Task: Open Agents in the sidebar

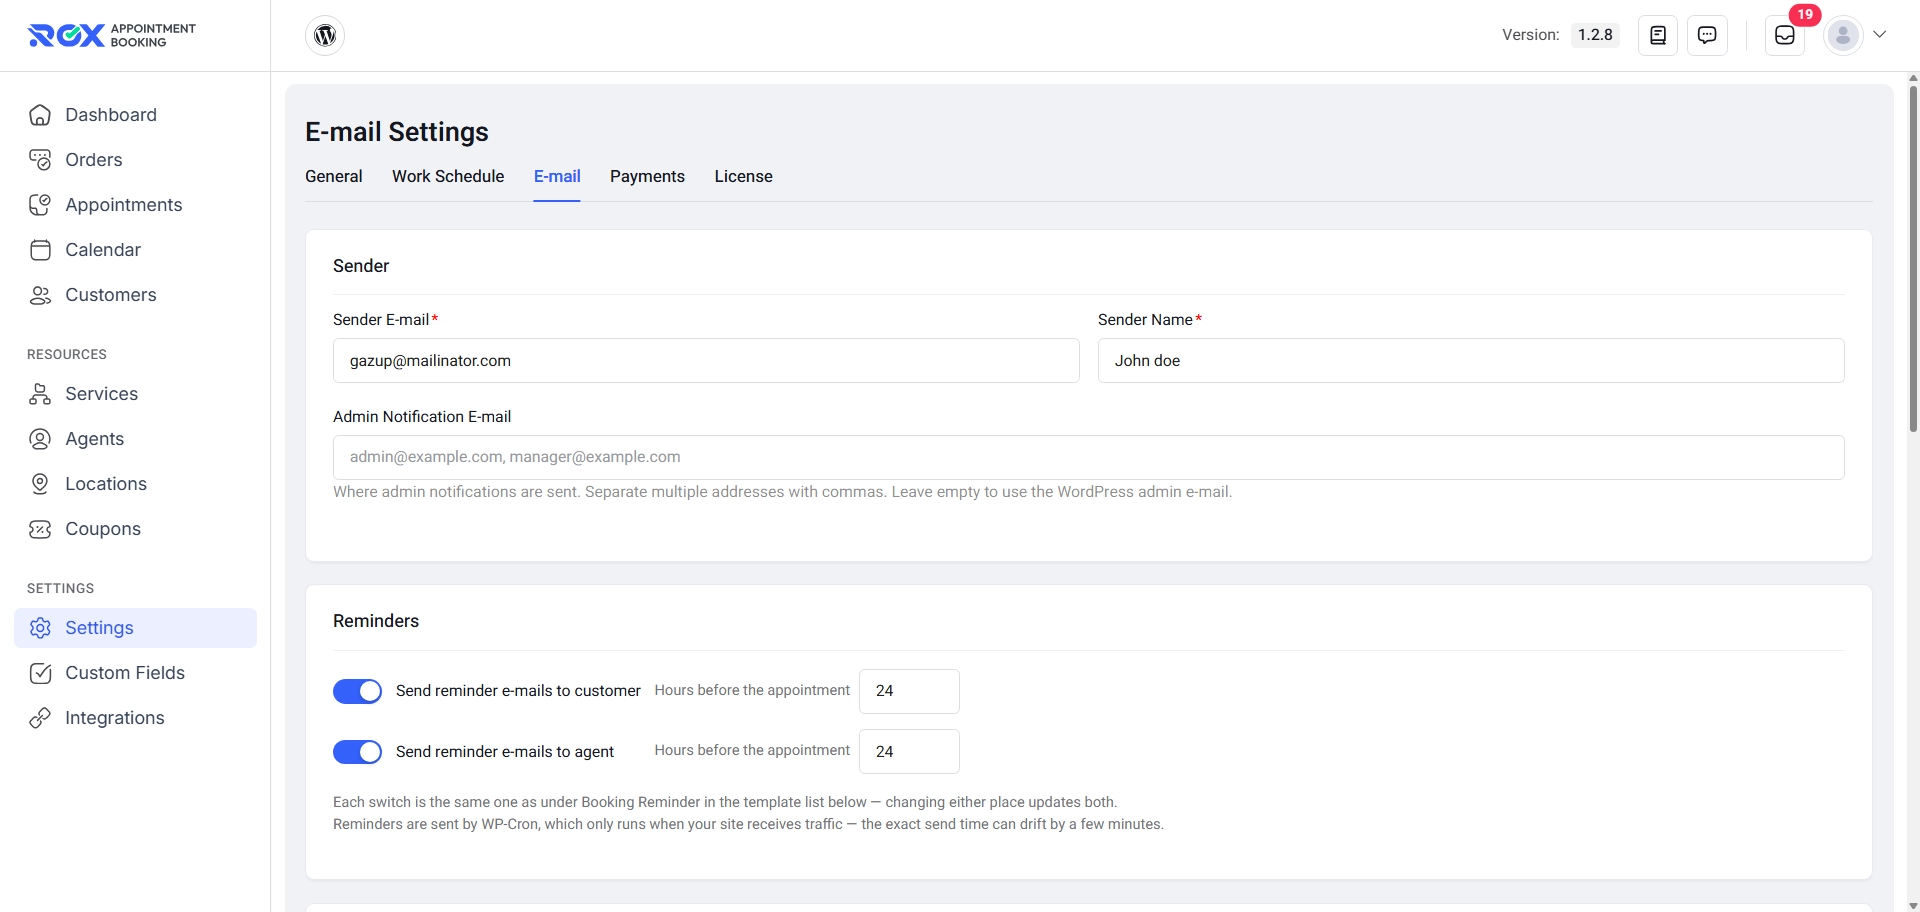Action: tap(135, 439)
